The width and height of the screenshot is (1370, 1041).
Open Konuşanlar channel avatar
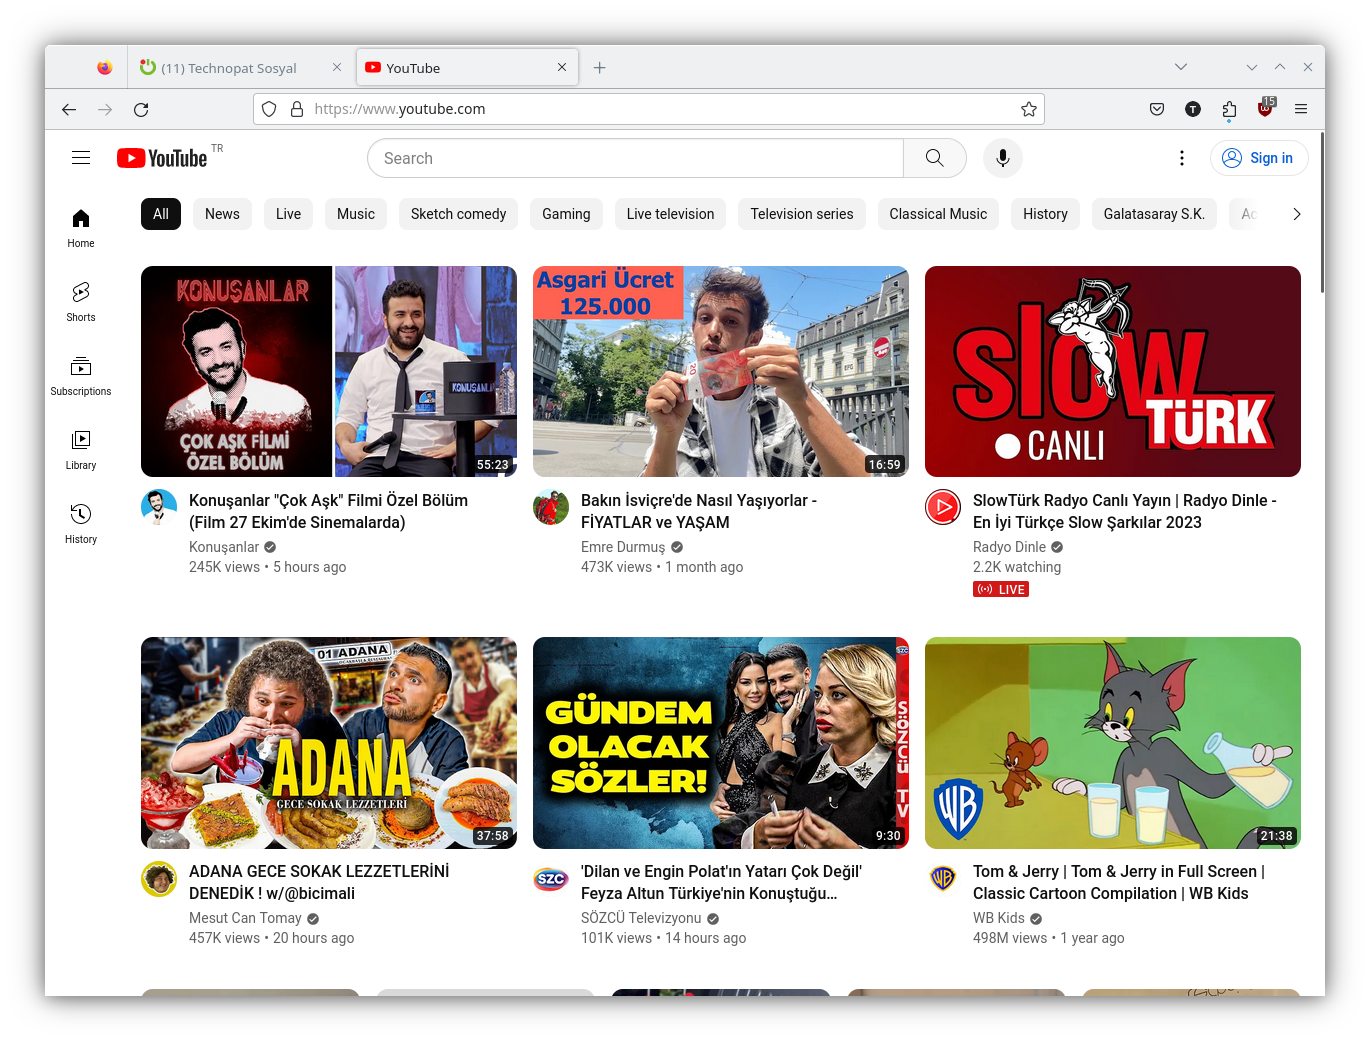(159, 507)
